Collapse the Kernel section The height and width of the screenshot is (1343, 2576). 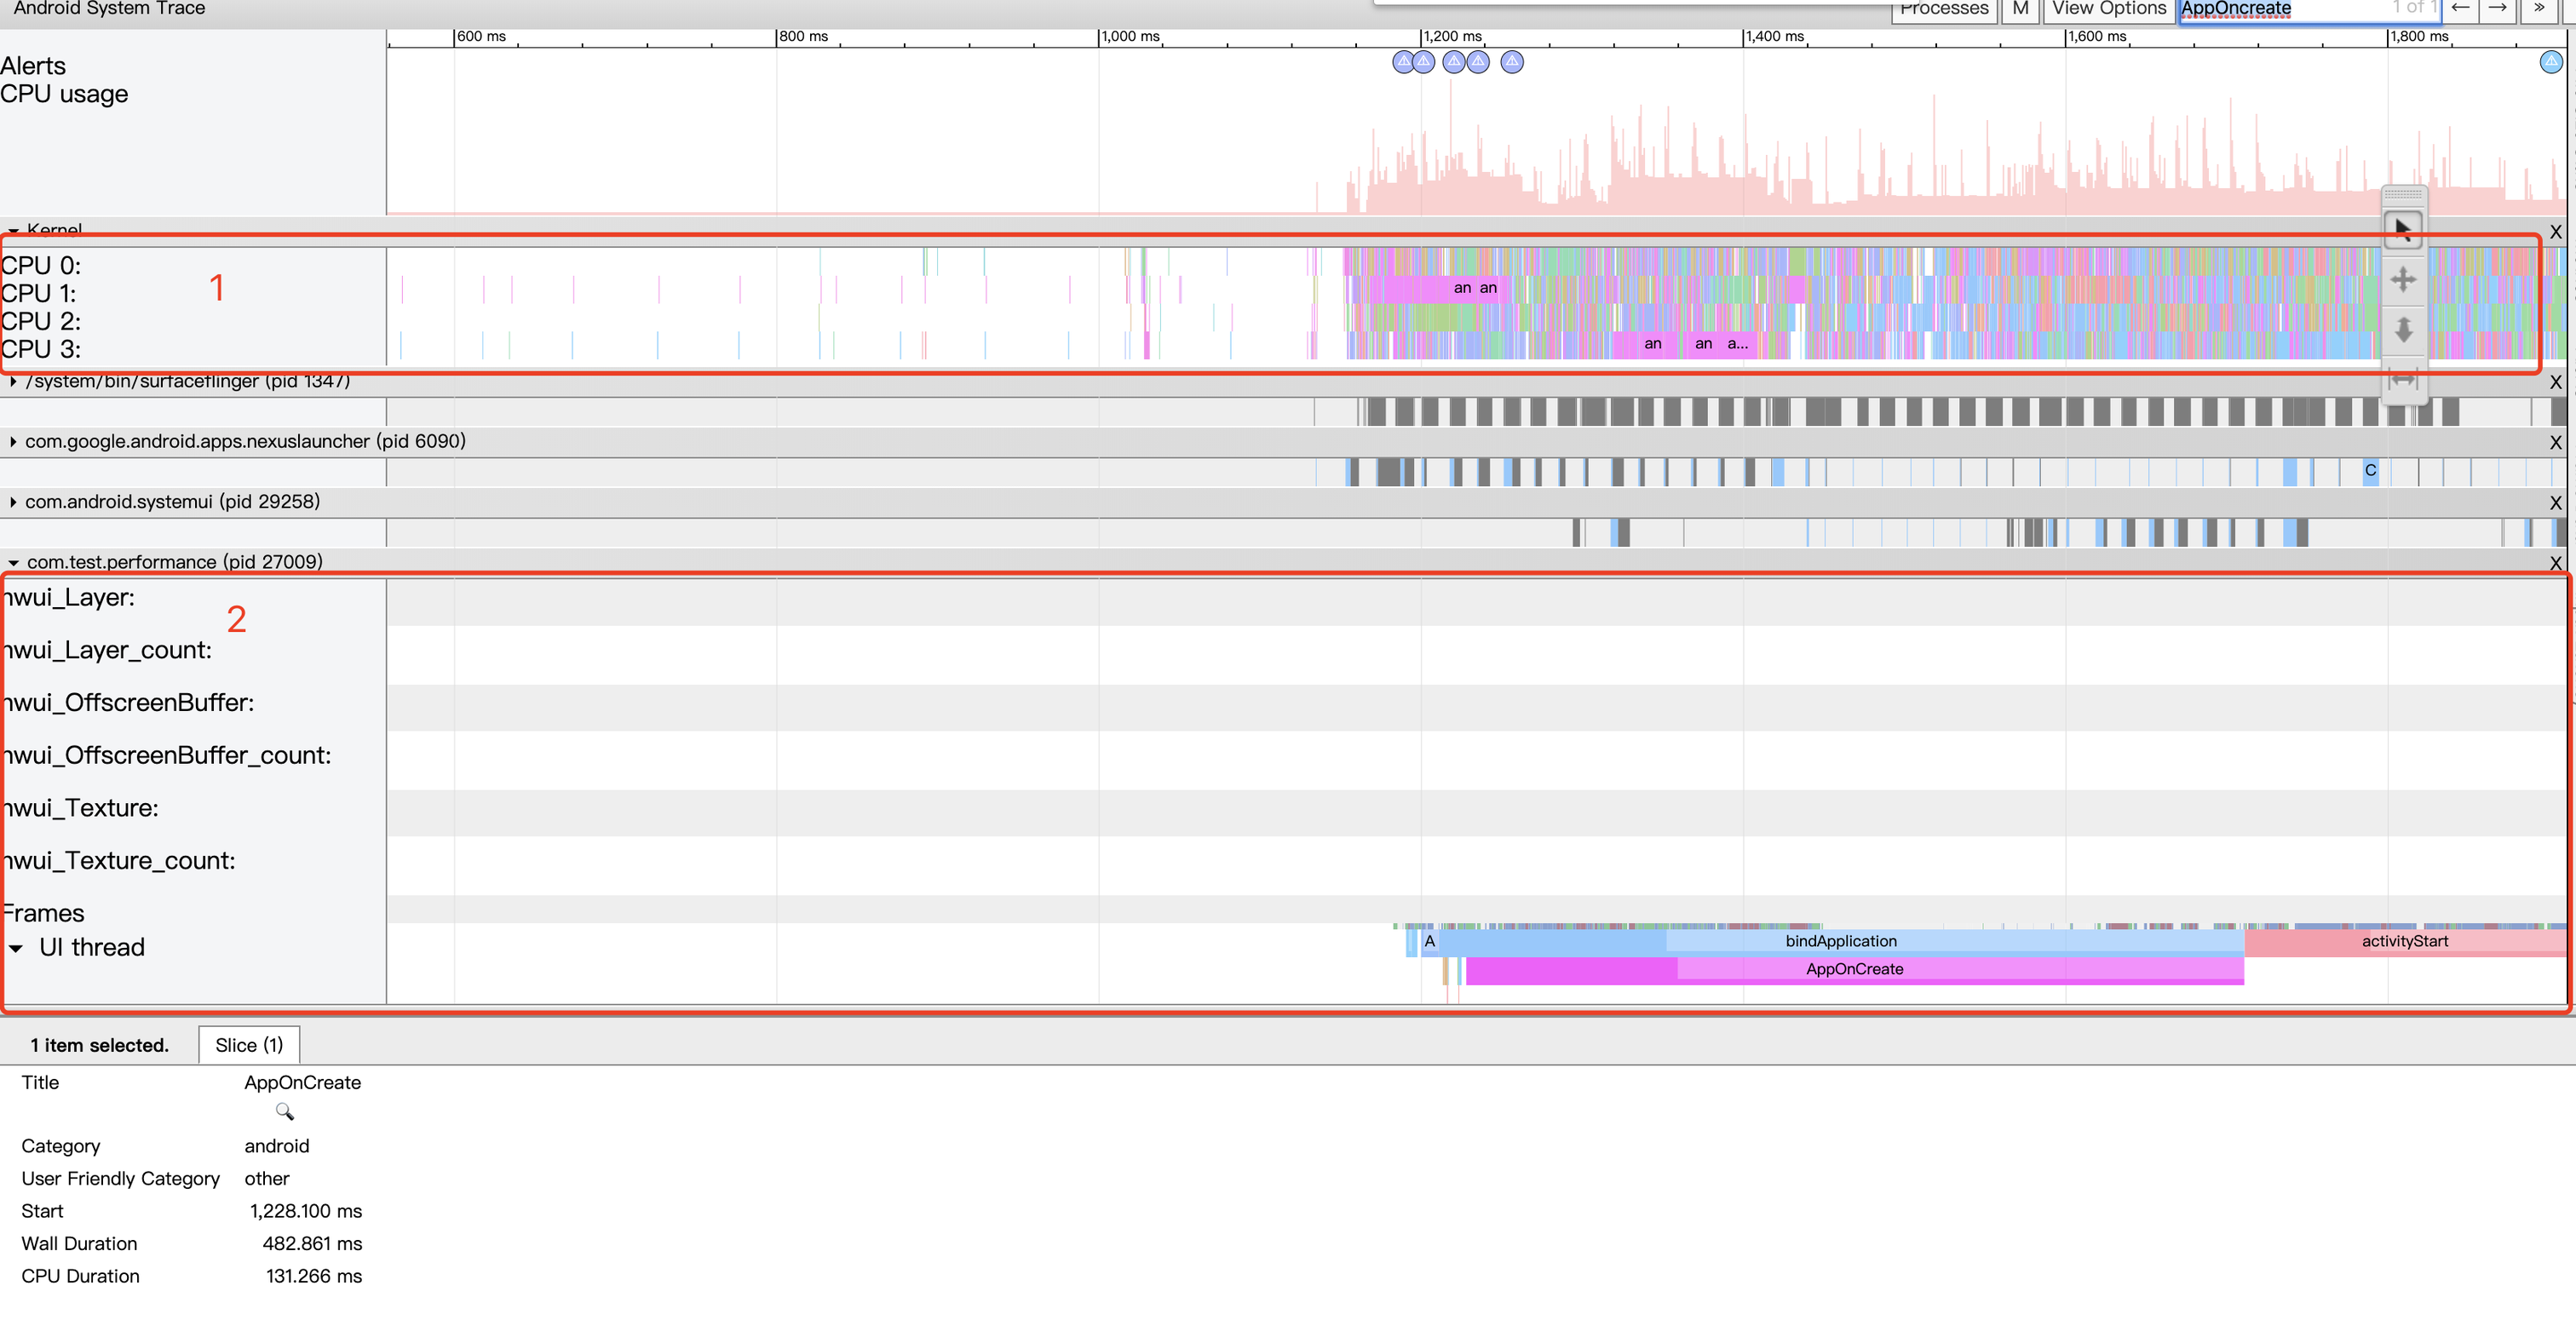(13, 230)
